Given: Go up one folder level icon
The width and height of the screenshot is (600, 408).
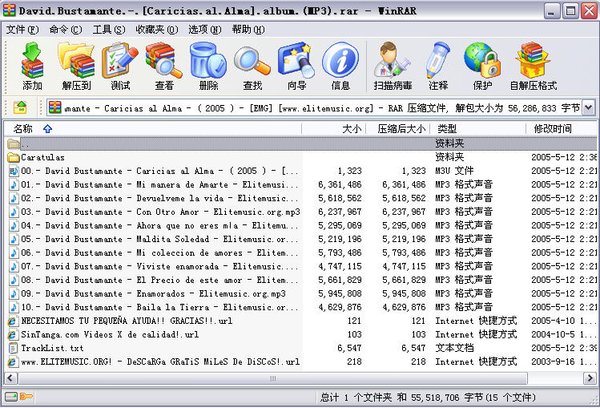Looking at the screenshot, I should click(20, 108).
